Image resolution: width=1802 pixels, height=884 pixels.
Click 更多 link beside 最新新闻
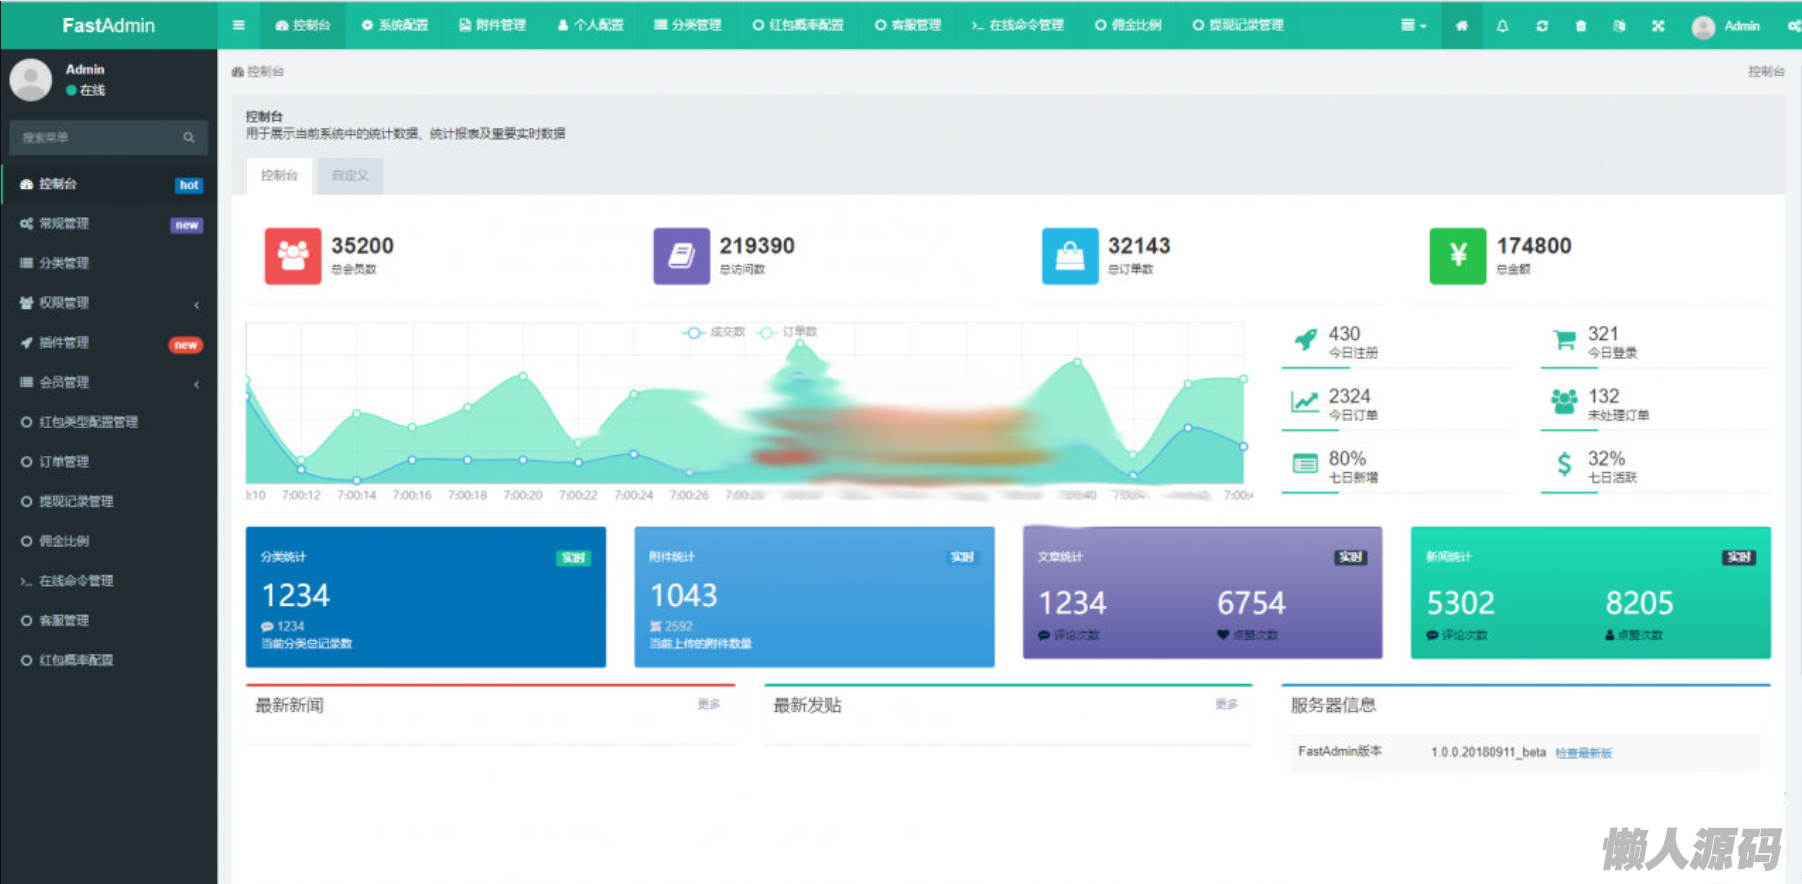(x=708, y=704)
